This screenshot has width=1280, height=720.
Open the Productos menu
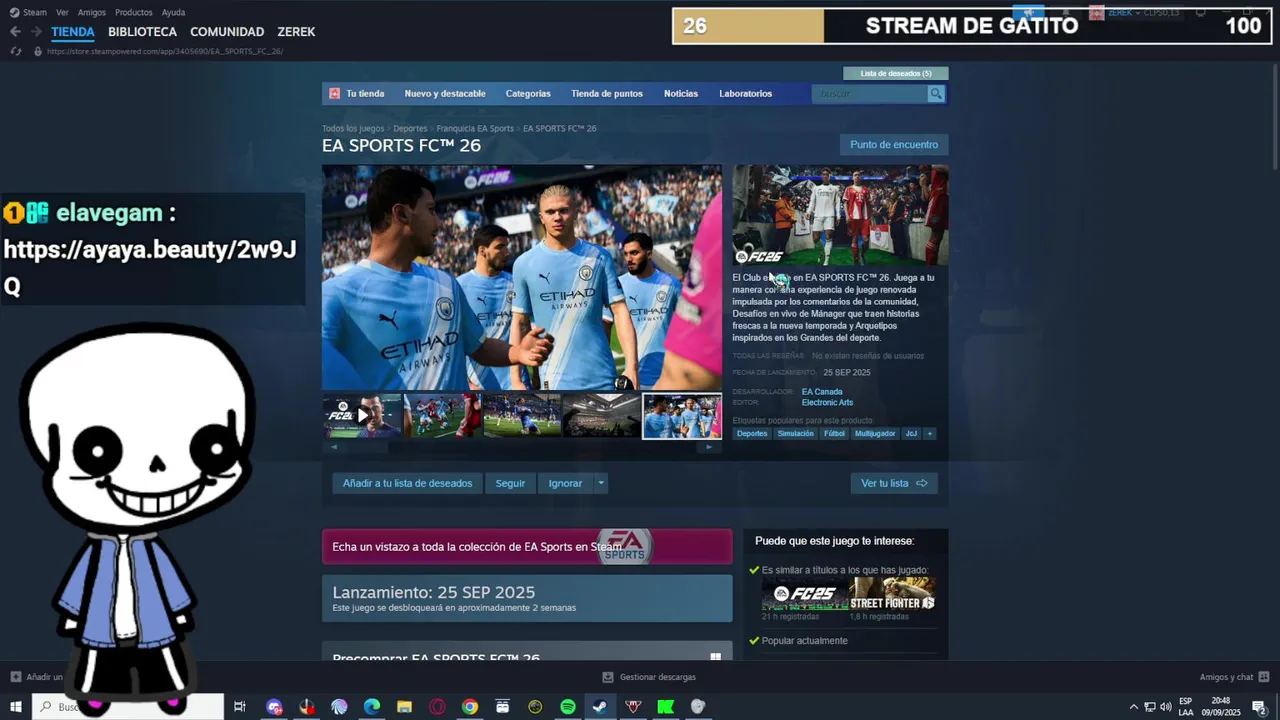click(134, 12)
